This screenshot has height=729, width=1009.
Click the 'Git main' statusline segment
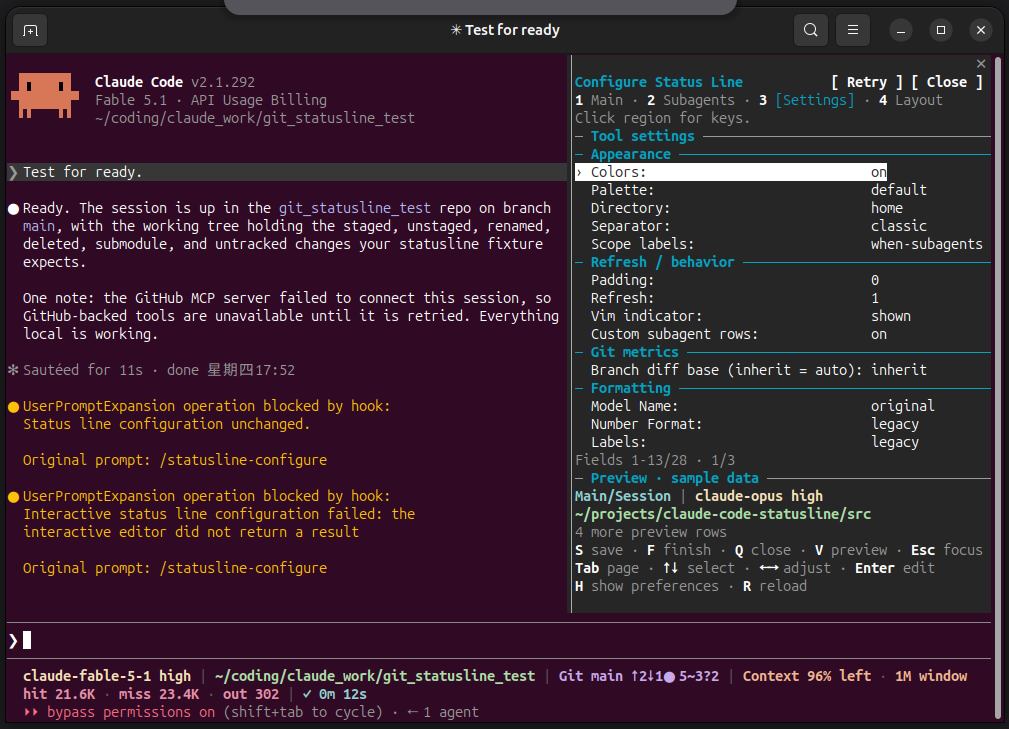pyautogui.click(x=591, y=676)
